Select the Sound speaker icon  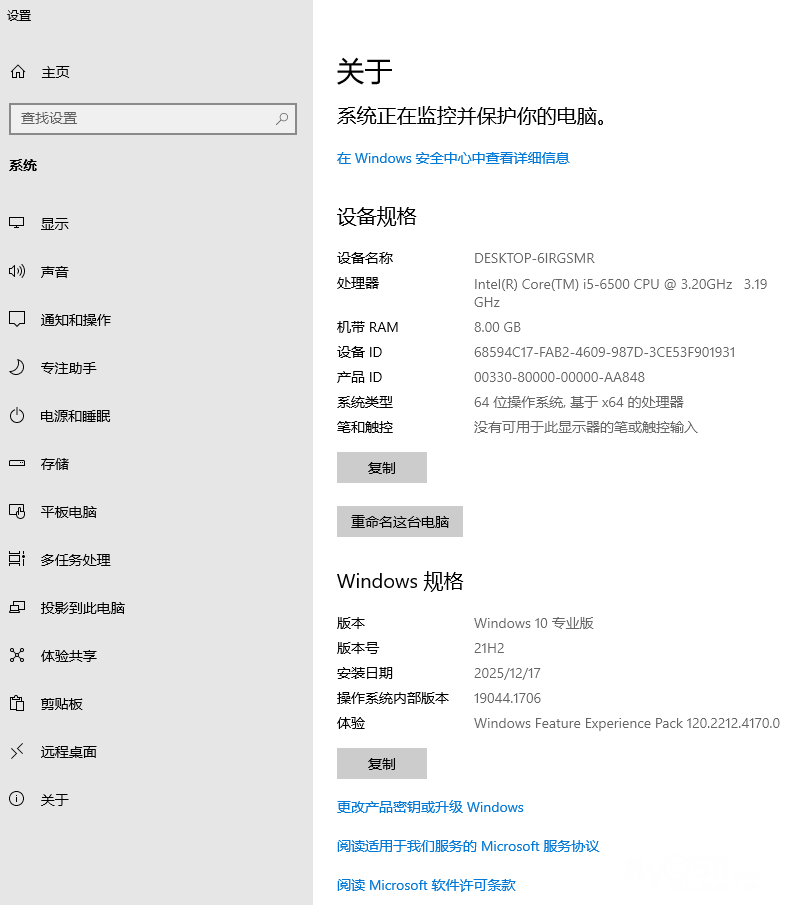(x=17, y=272)
